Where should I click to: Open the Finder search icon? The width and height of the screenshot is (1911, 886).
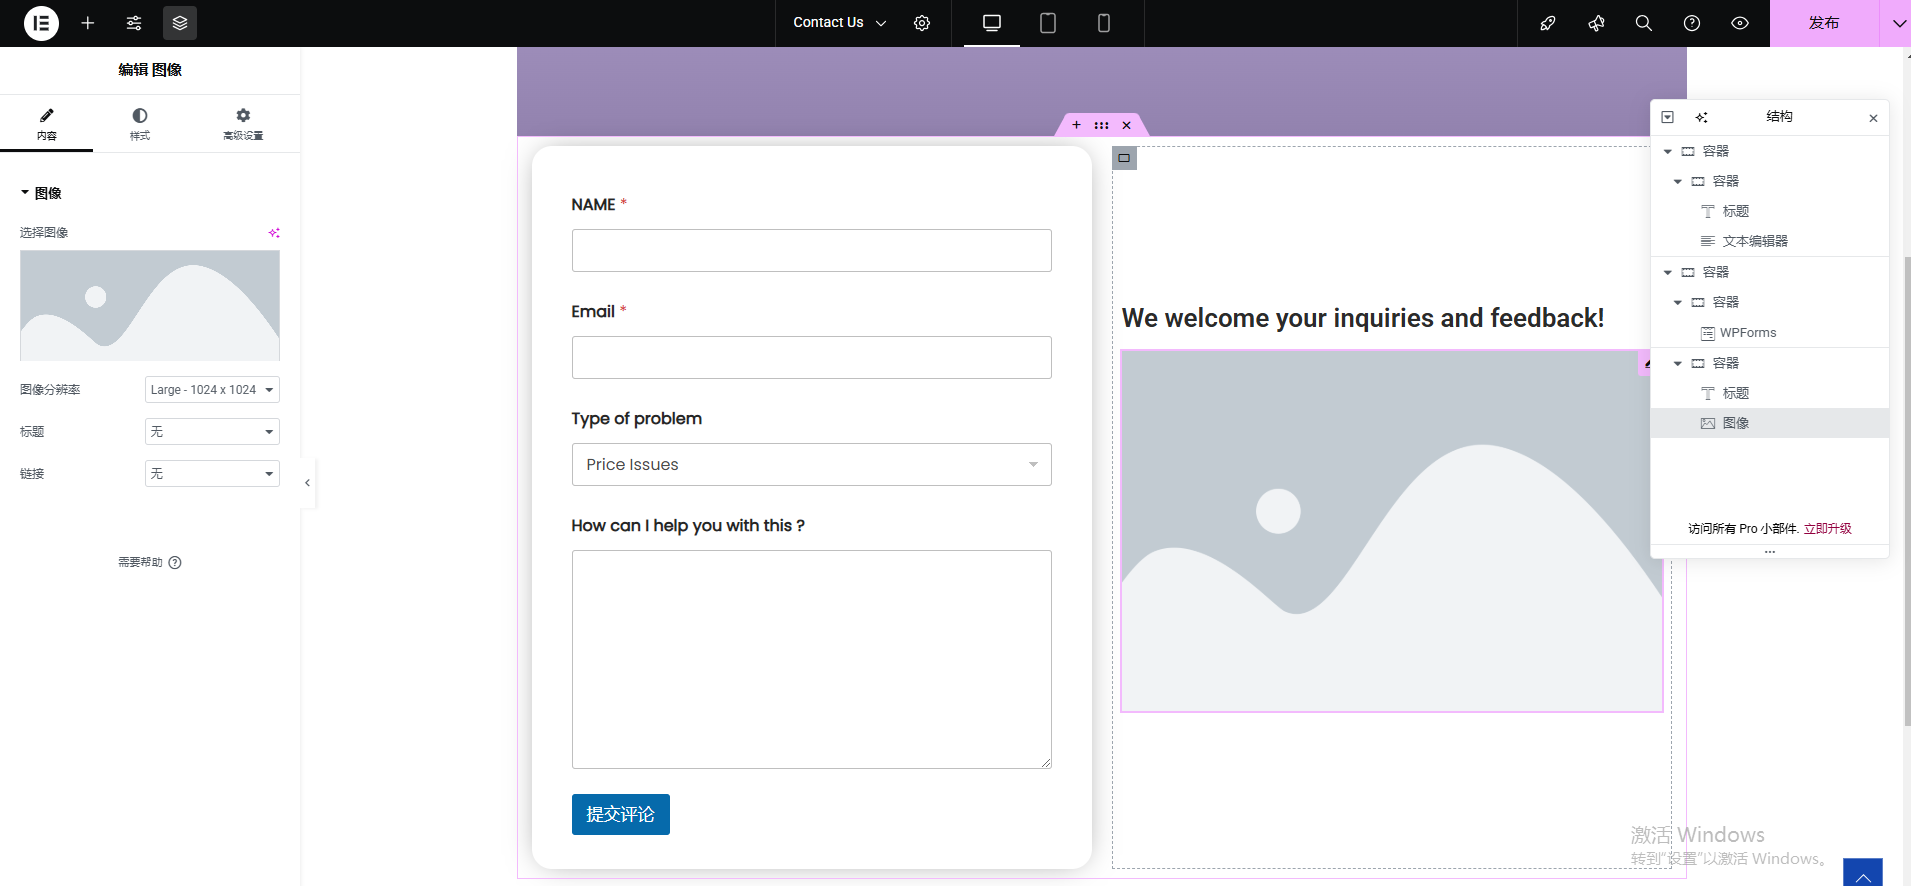pos(1643,23)
